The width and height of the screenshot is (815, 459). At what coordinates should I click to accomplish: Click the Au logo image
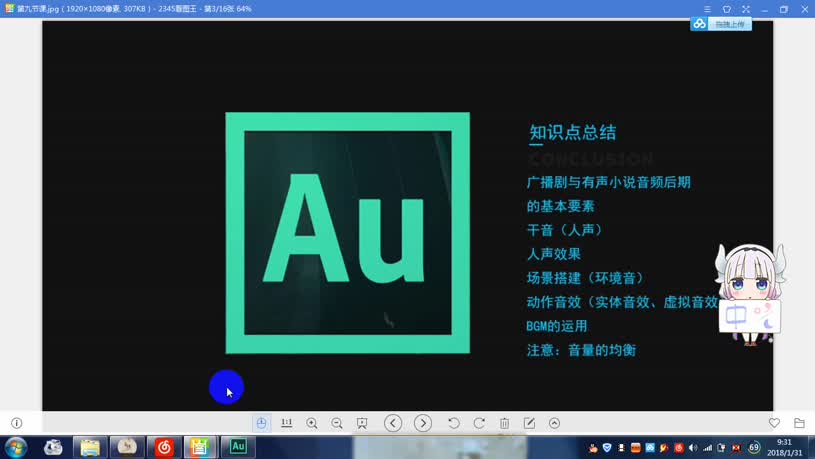tap(348, 233)
